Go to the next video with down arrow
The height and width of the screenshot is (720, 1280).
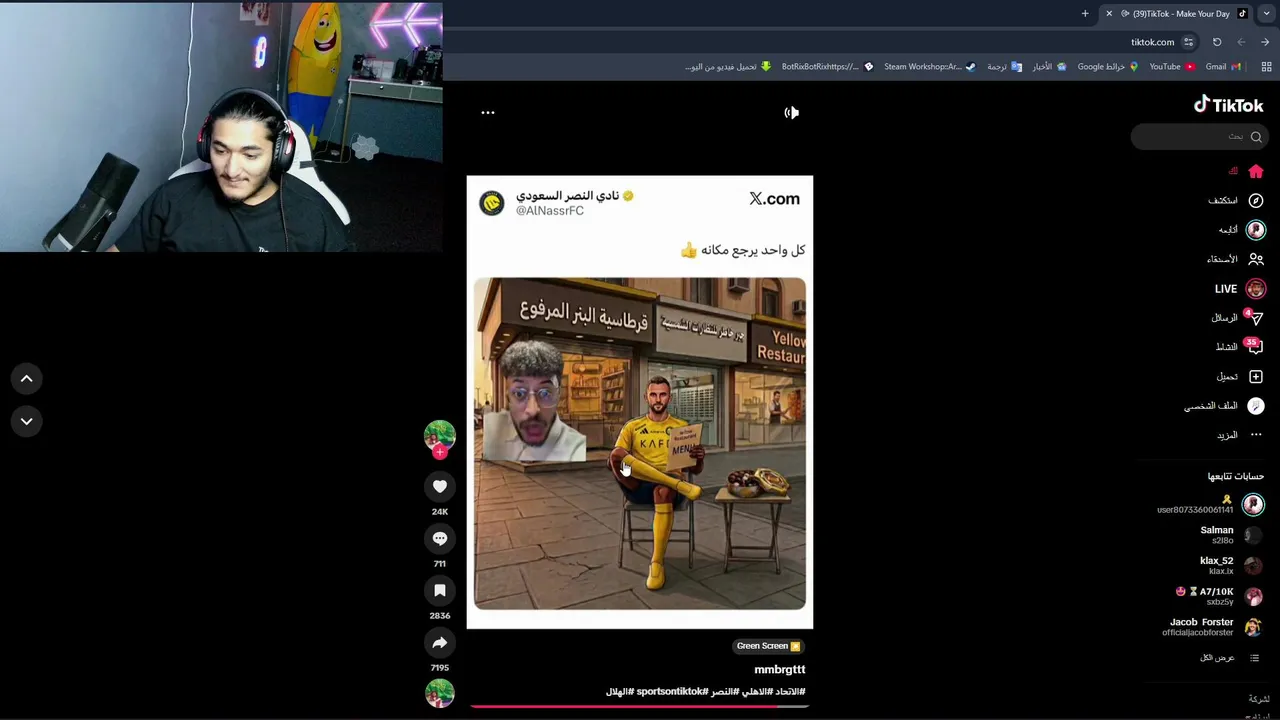pyautogui.click(x=27, y=421)
